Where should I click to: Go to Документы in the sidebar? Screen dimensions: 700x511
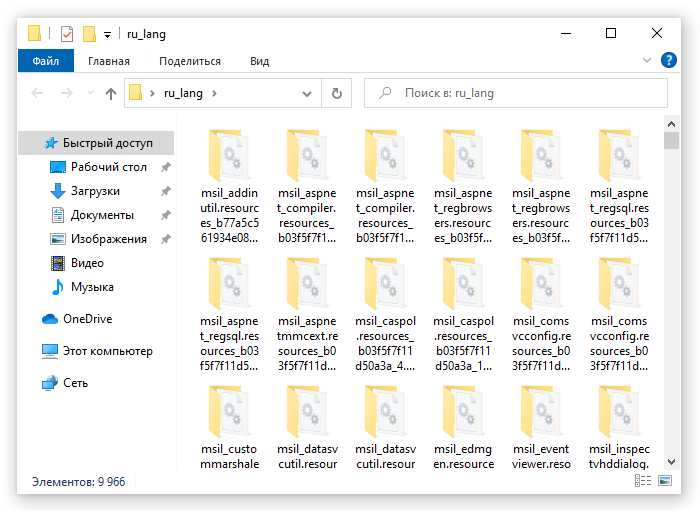102,215
